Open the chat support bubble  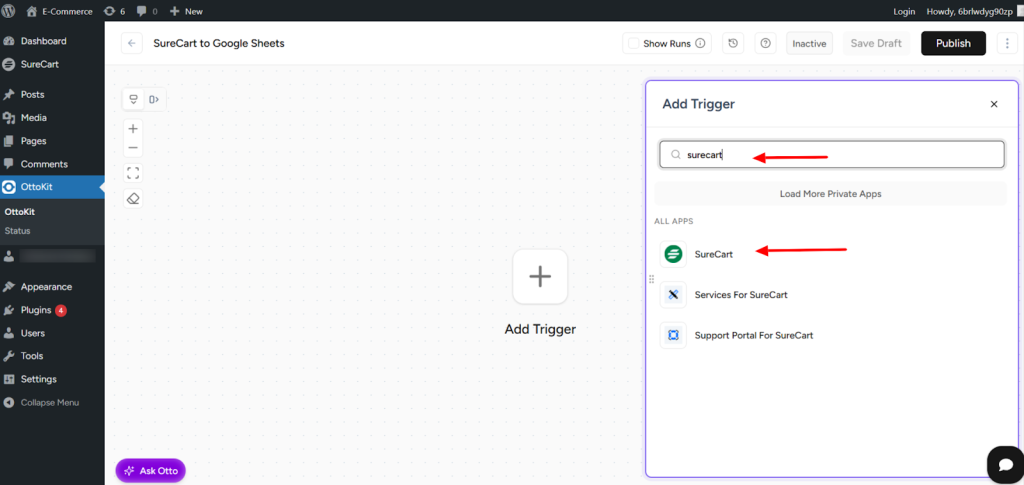[1003, 464]
